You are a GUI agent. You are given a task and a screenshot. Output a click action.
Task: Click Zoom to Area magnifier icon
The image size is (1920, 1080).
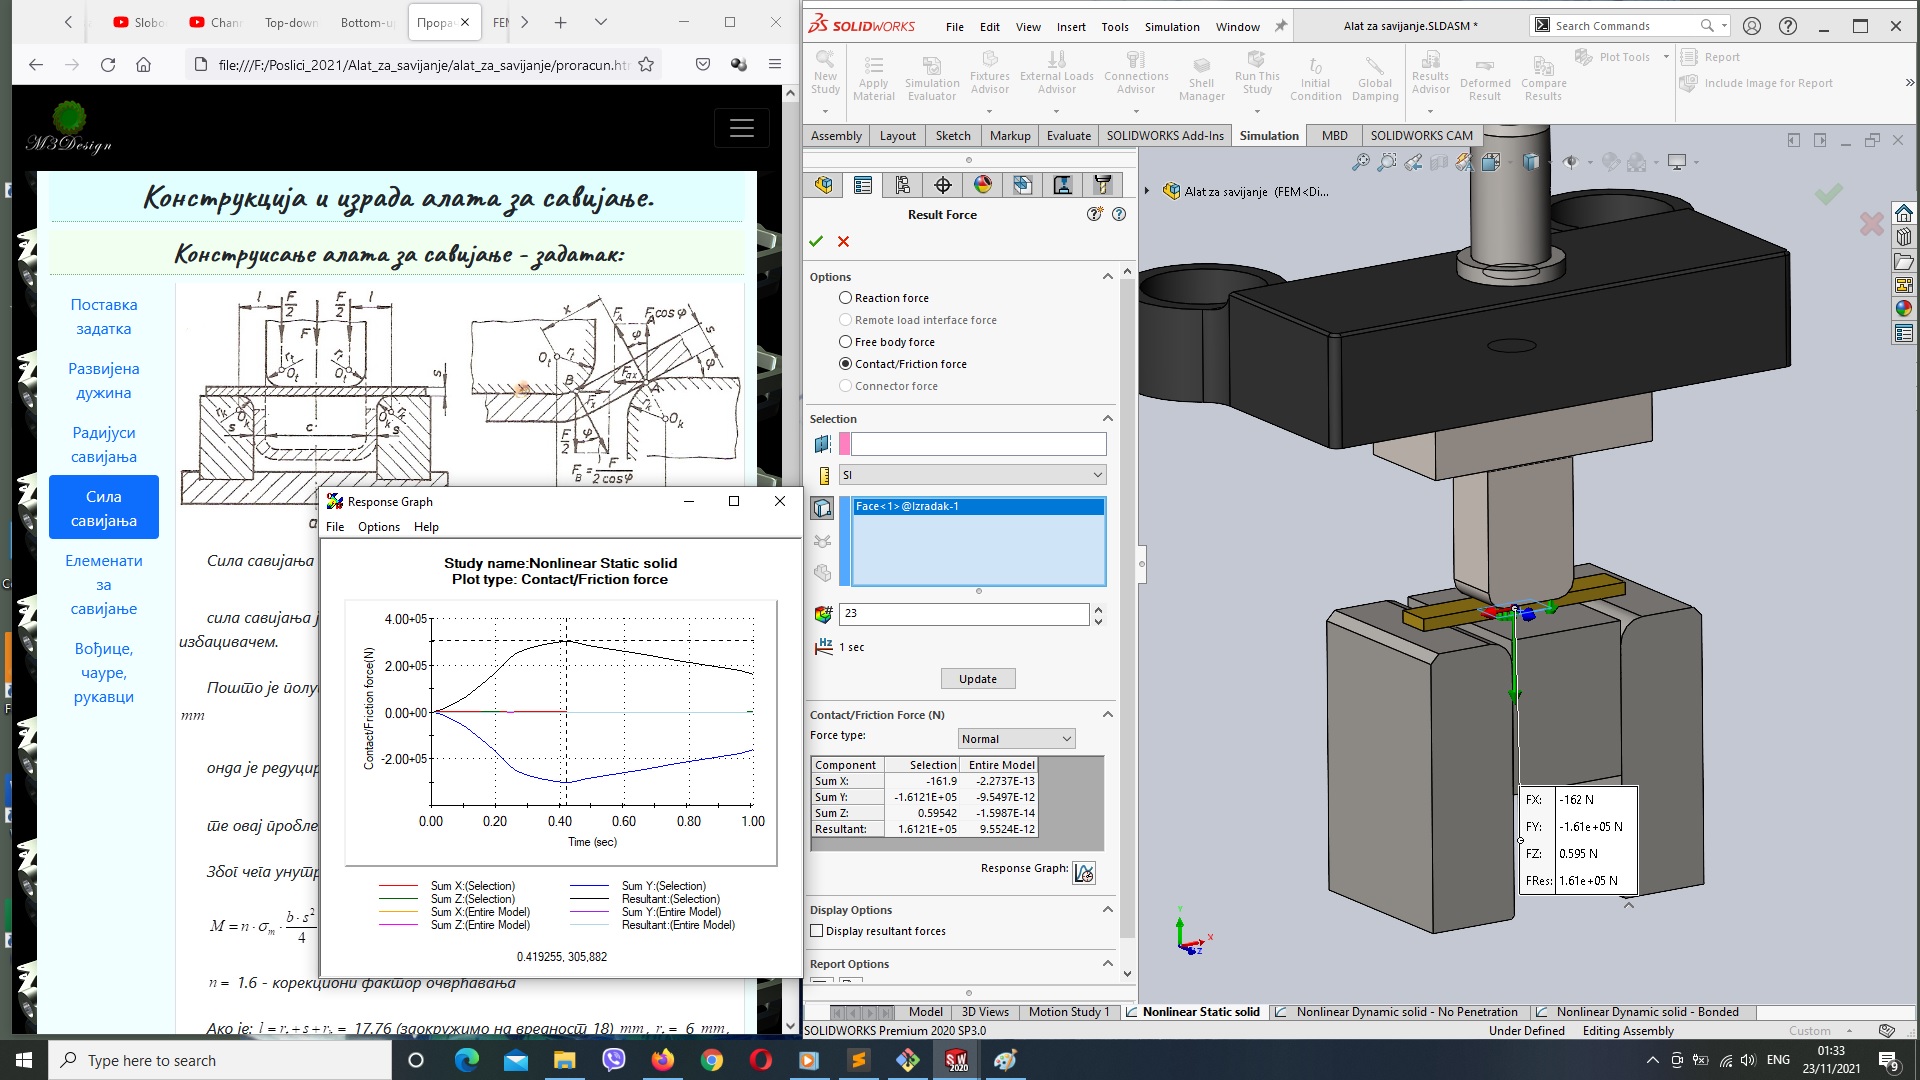click(x=1387, y=162)
